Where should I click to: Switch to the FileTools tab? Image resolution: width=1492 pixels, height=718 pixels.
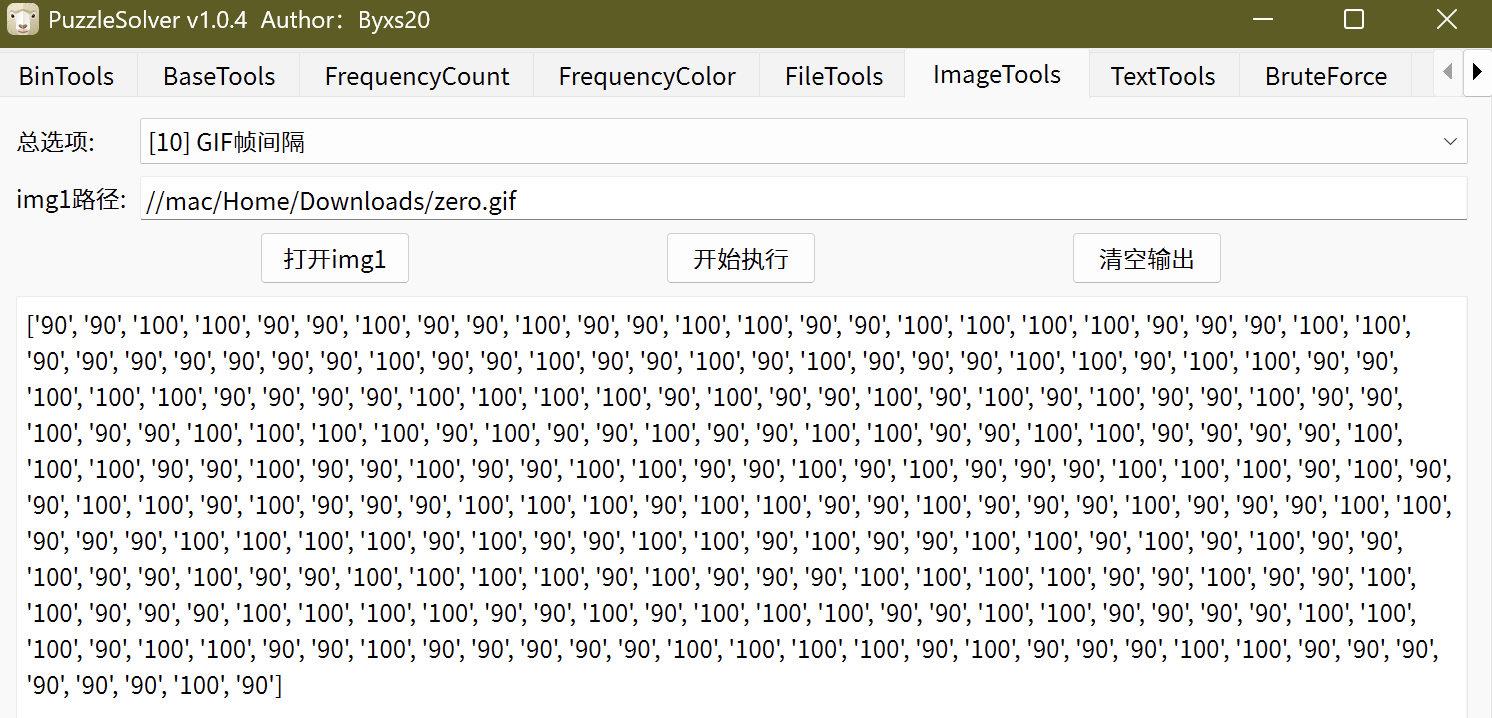pos(833,77)
